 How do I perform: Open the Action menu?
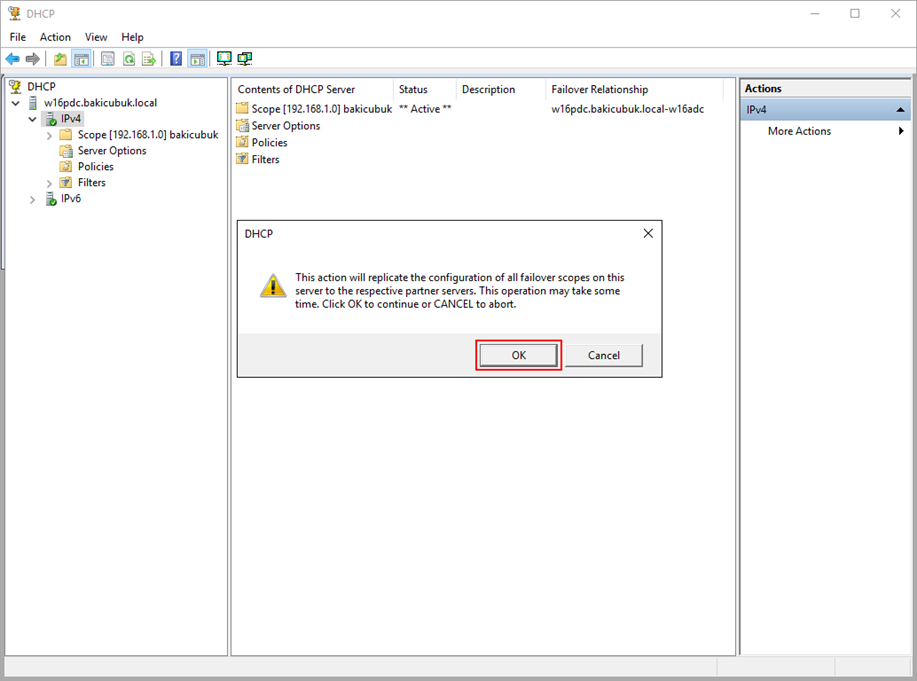pos(55,37)
